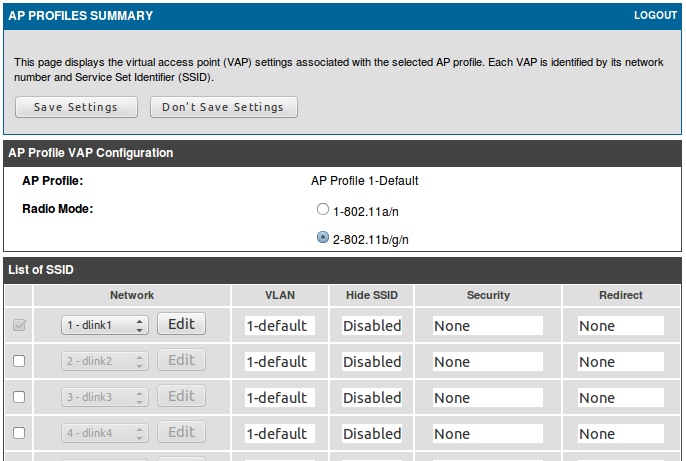Click Edit button for dlink1 network
Screen dimensions: 686x461
pos(181,324)
